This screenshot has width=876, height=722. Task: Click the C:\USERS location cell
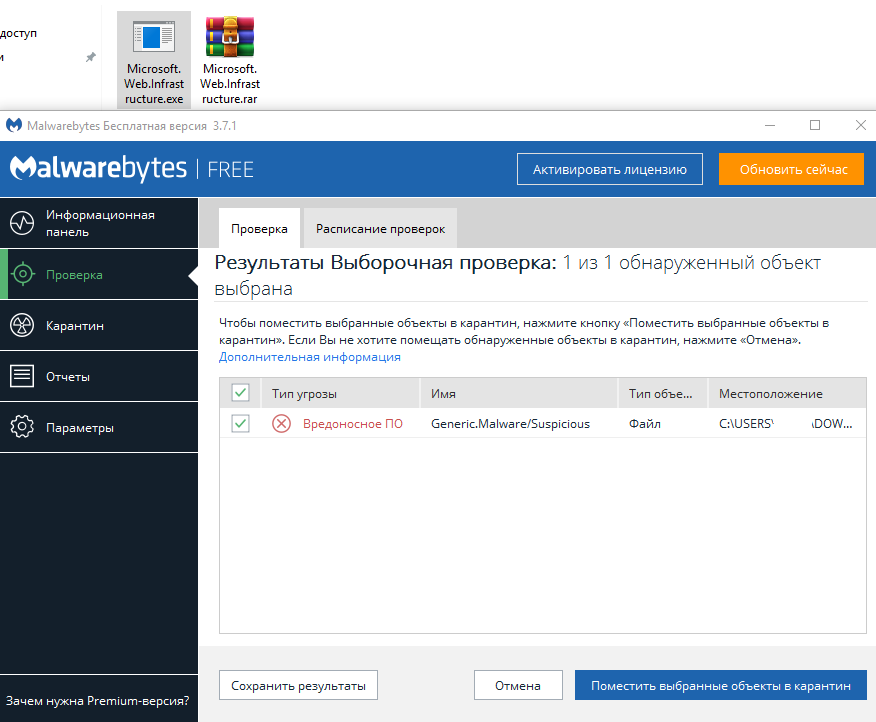785,424
